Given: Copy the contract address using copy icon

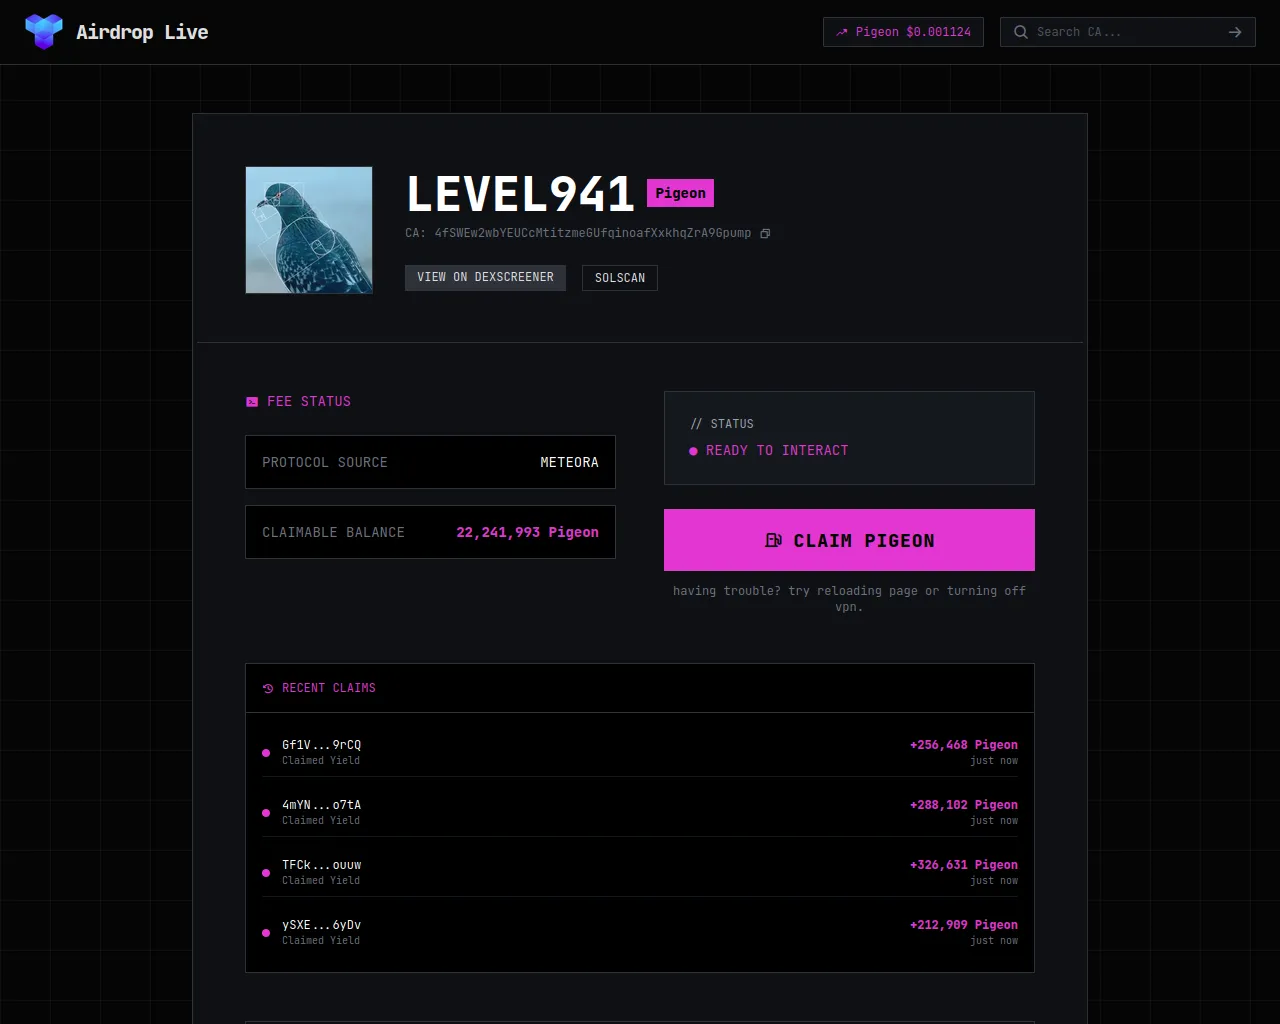Looking at the screenshot, I should coord(765,234).
